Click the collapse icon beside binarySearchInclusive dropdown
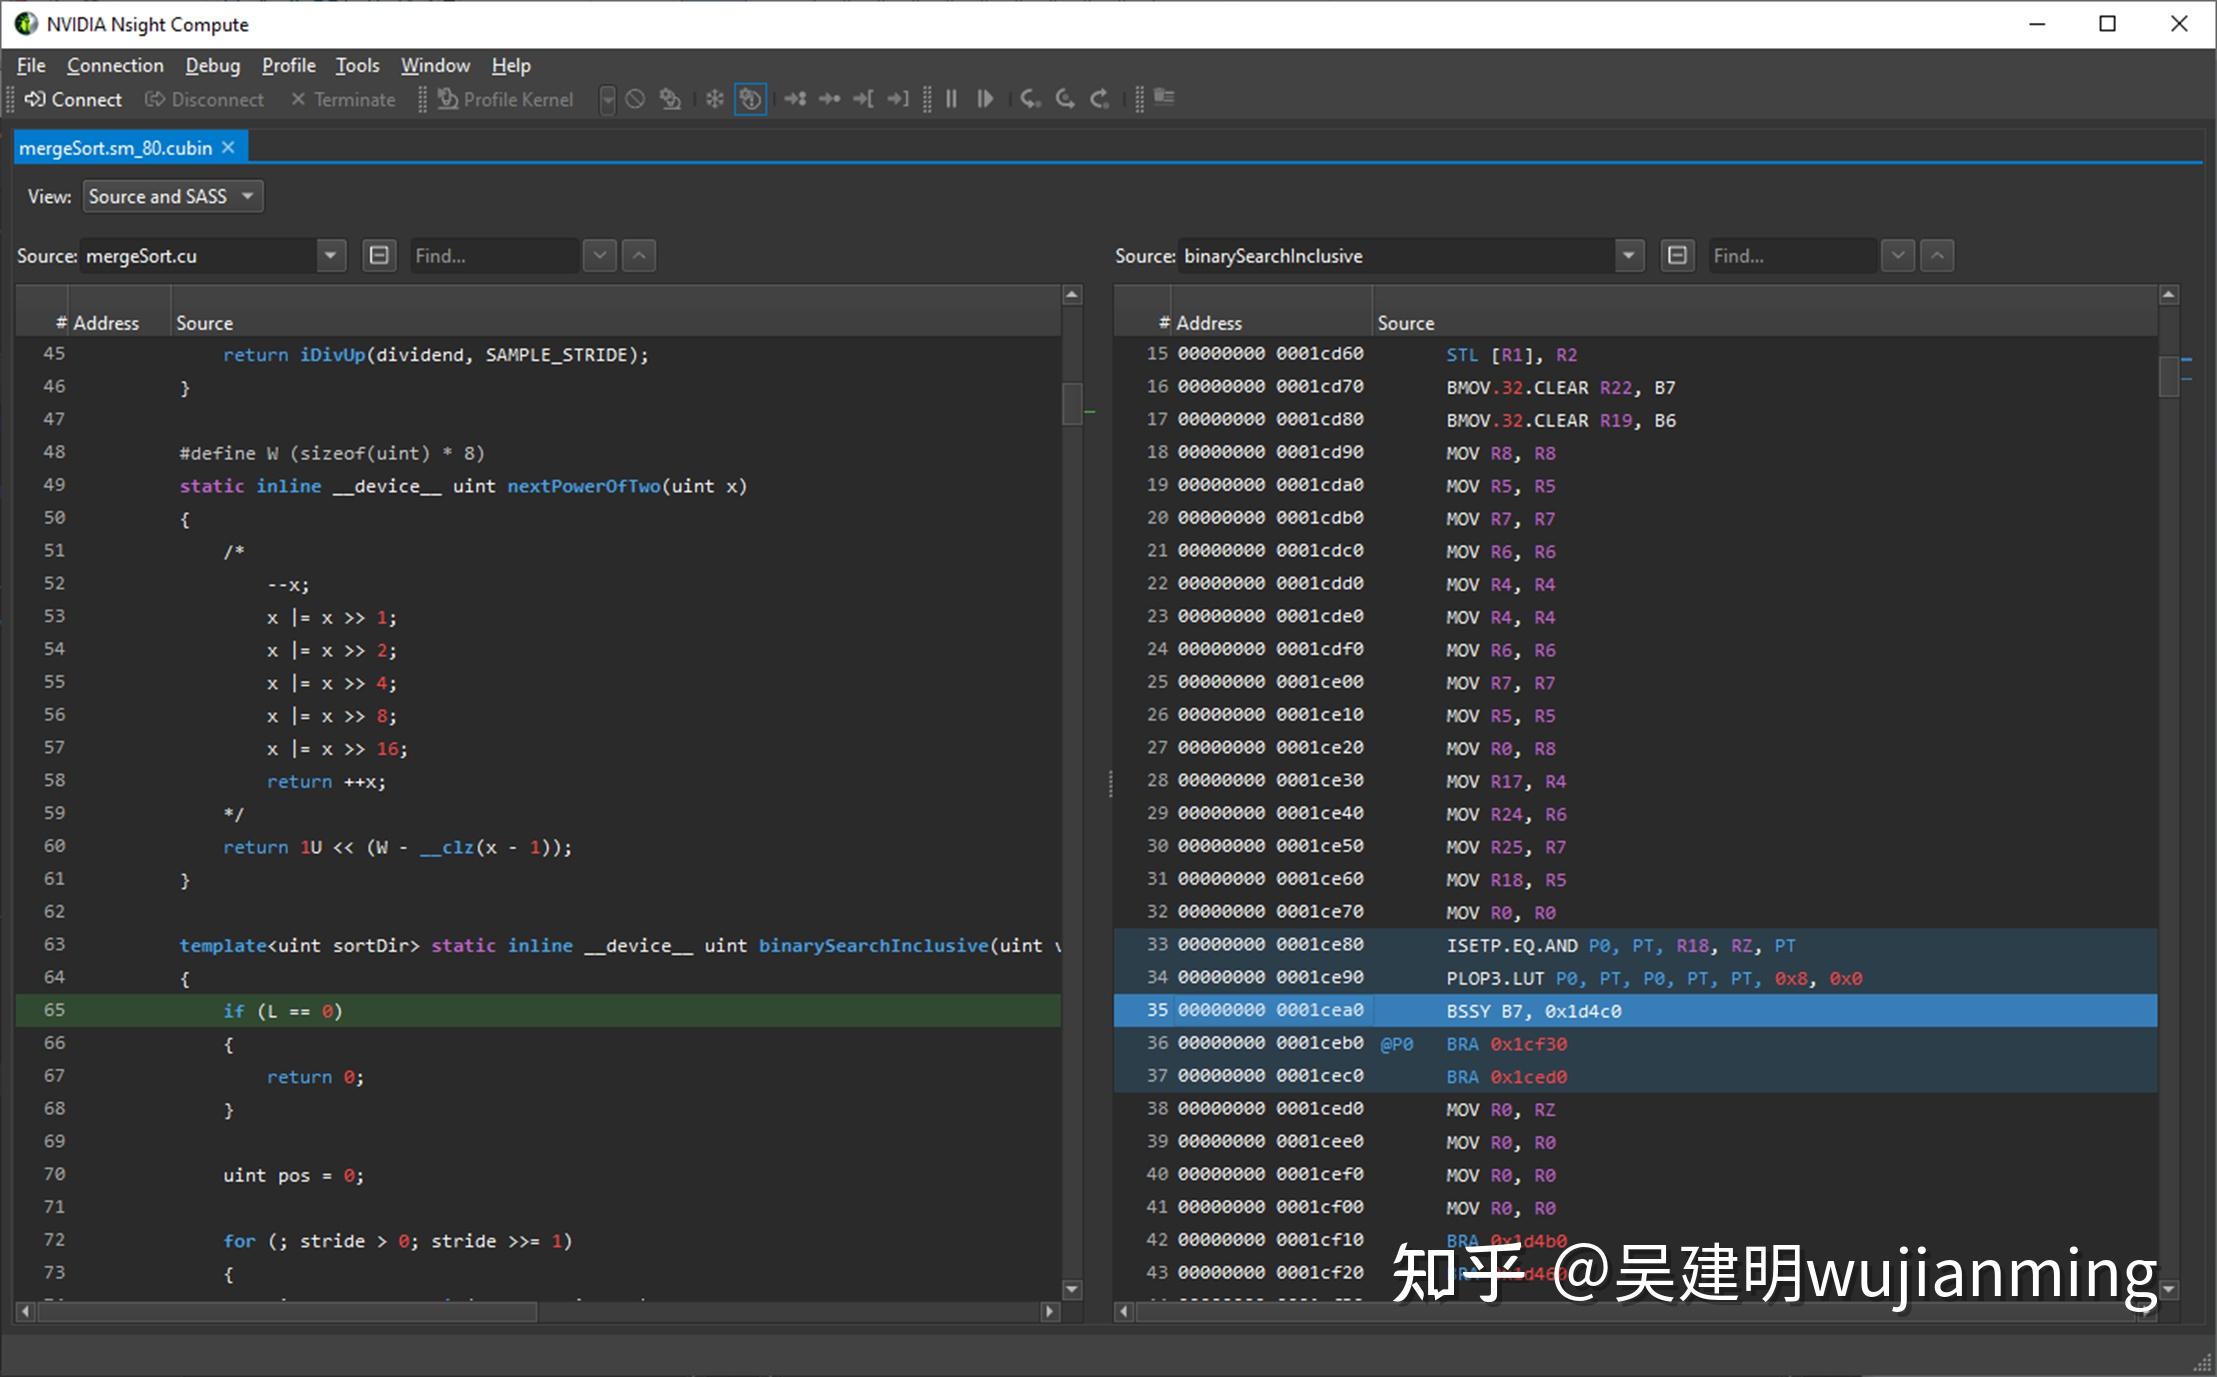The width and height of the screenshot is (2217, 1377). click(1677, 256)
